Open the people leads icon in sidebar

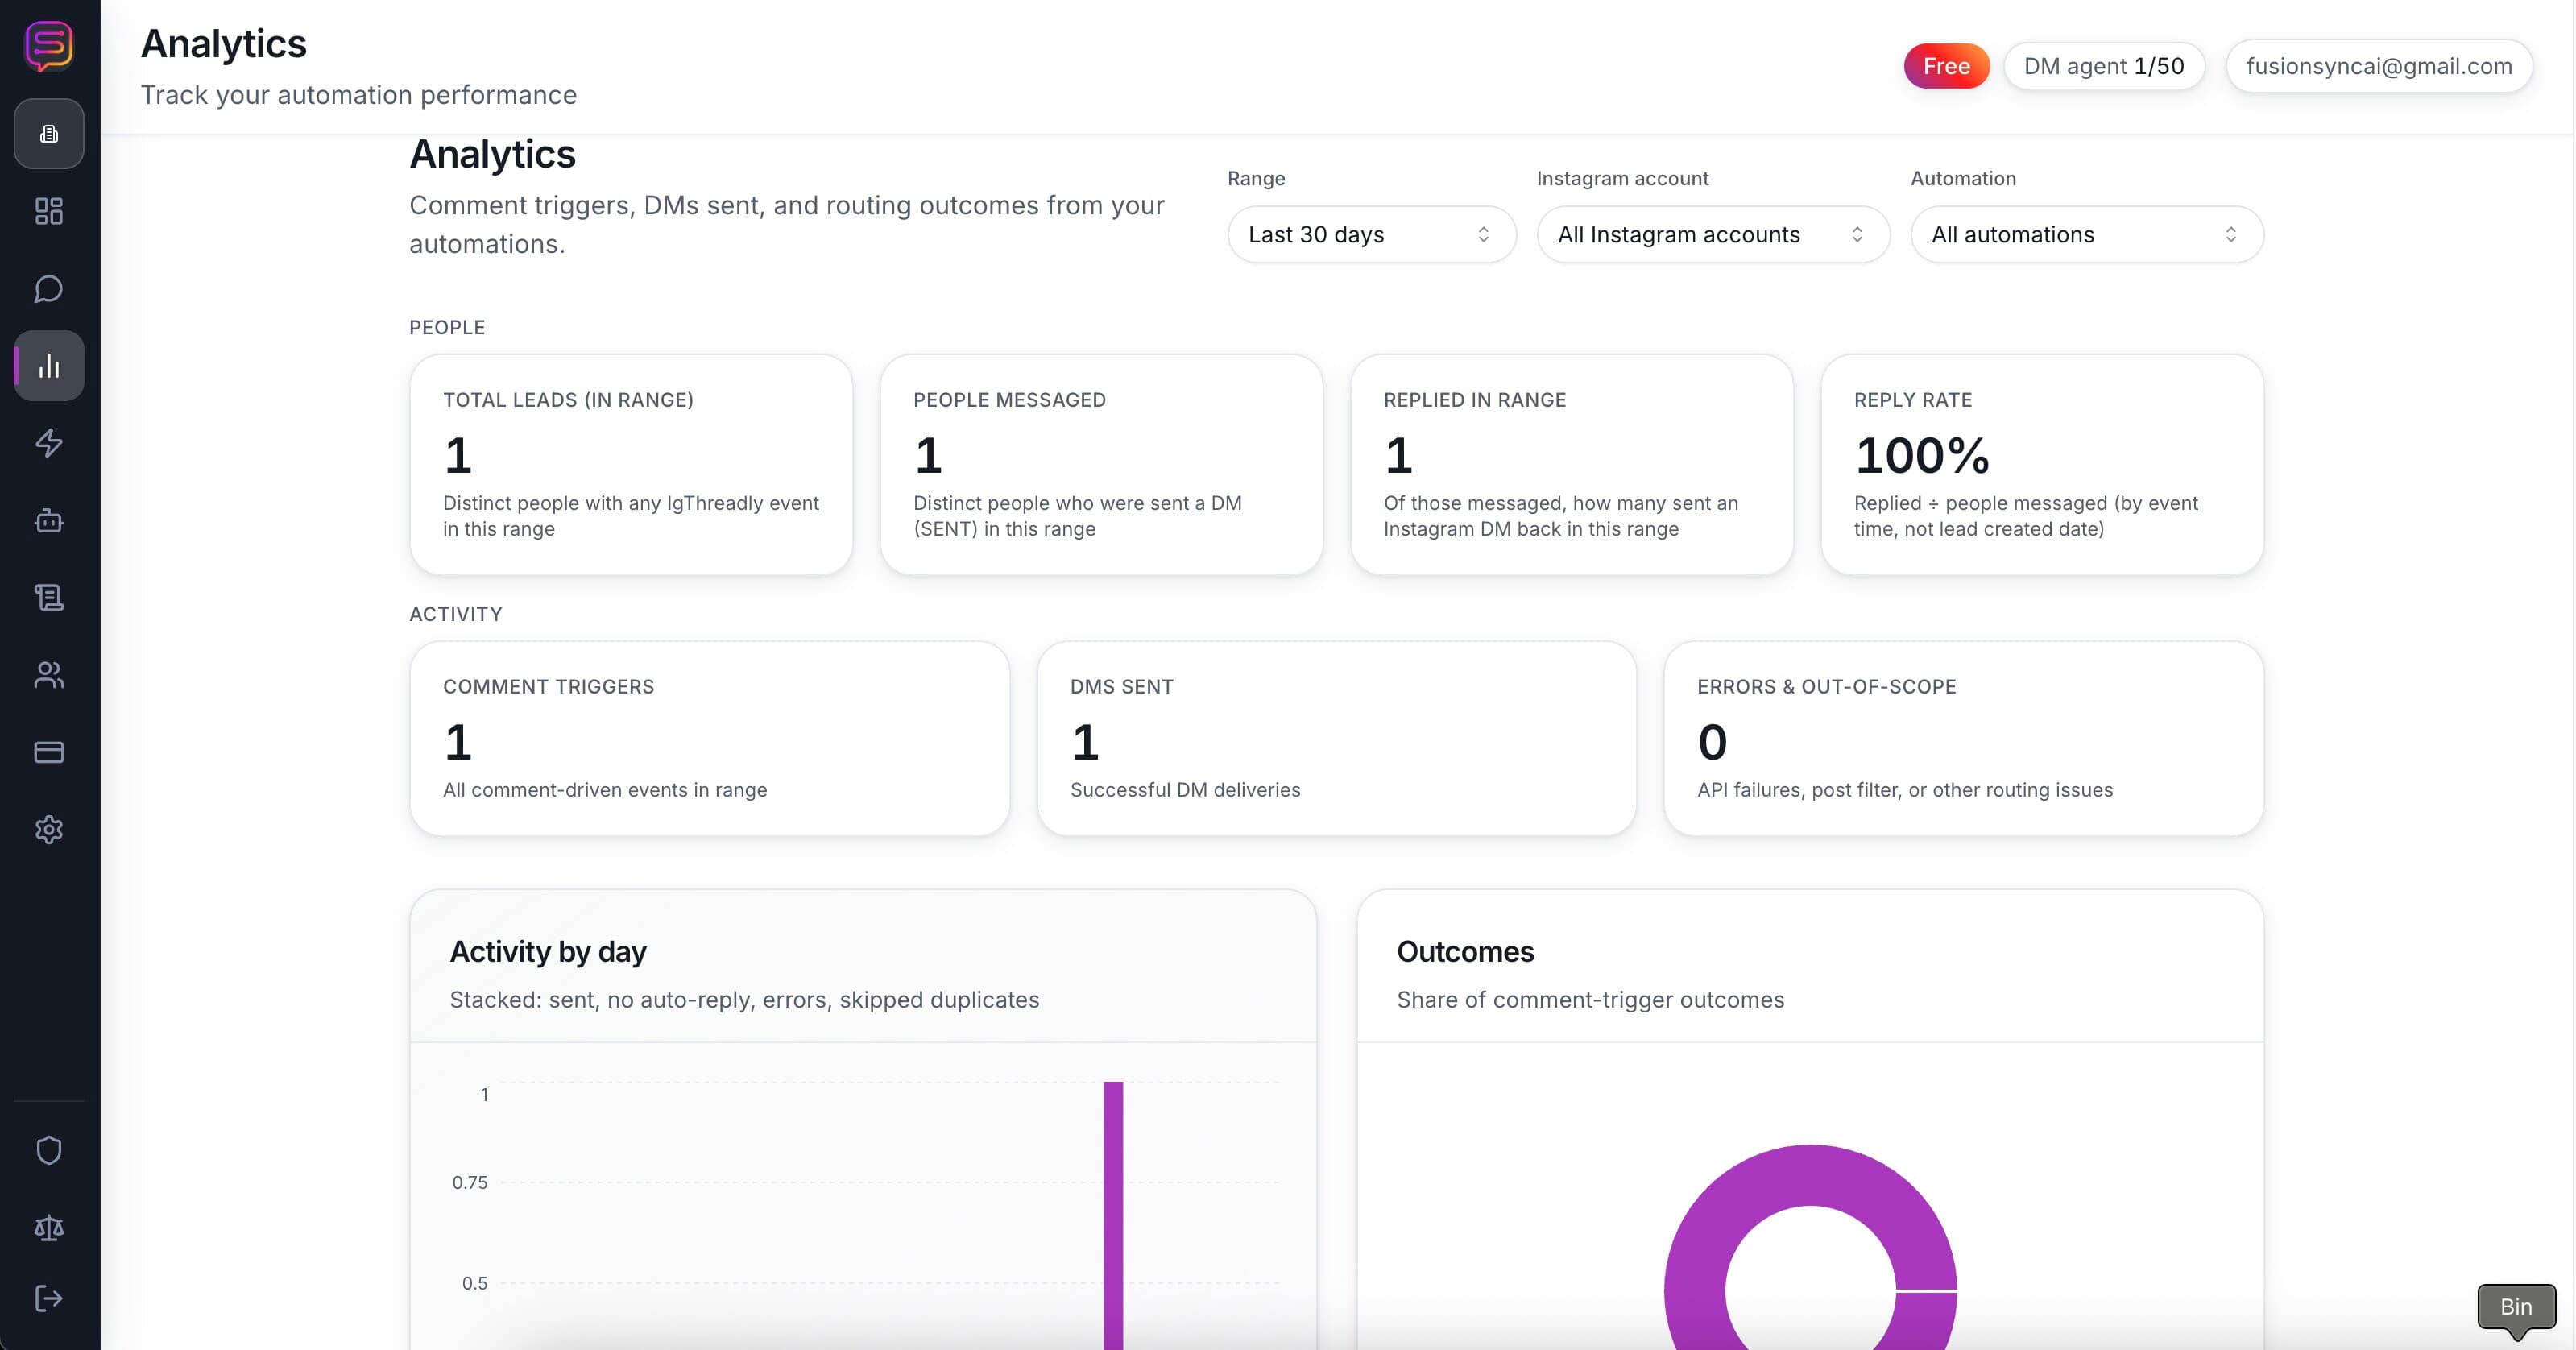point(49,675)
